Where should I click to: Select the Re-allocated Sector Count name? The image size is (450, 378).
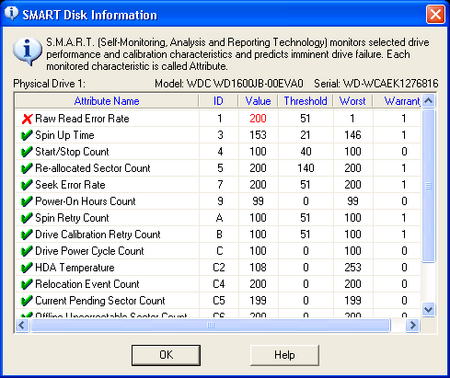pyautogui.click(x=93, y=168)
